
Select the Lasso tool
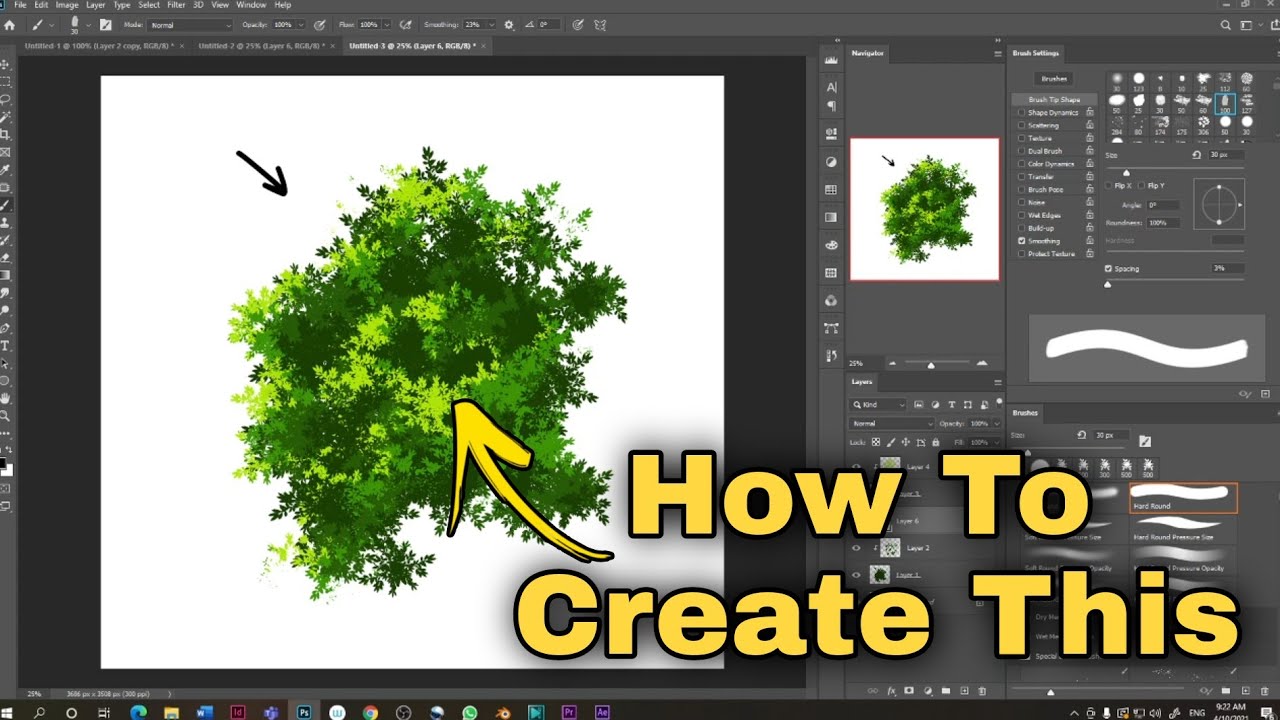(6, 99)
